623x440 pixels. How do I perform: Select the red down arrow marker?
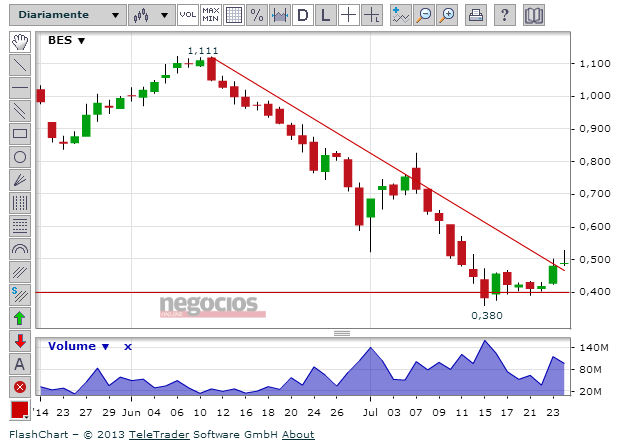[20, 341]
